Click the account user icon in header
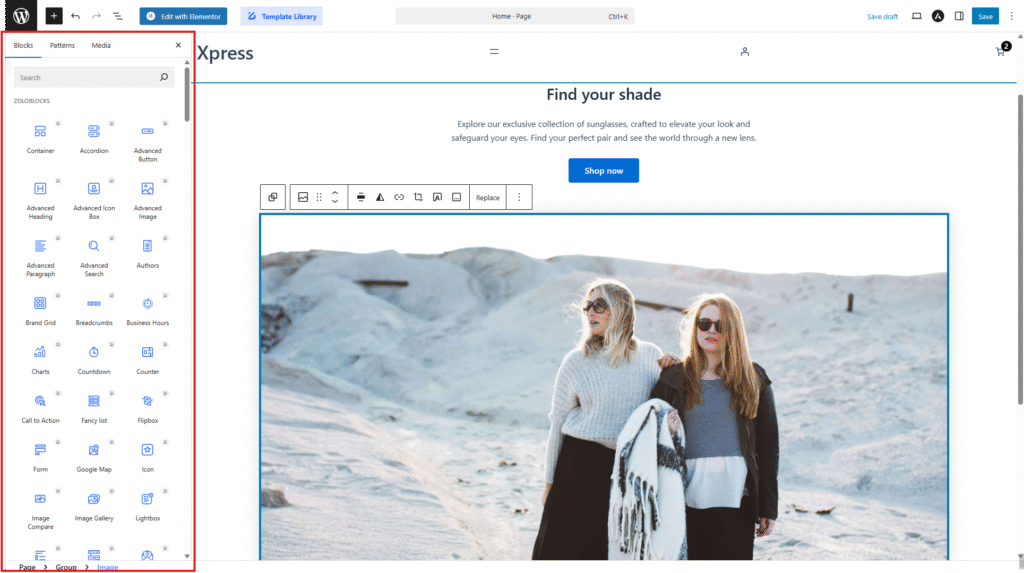This screenshot has width=1024, height=573. 744,52
